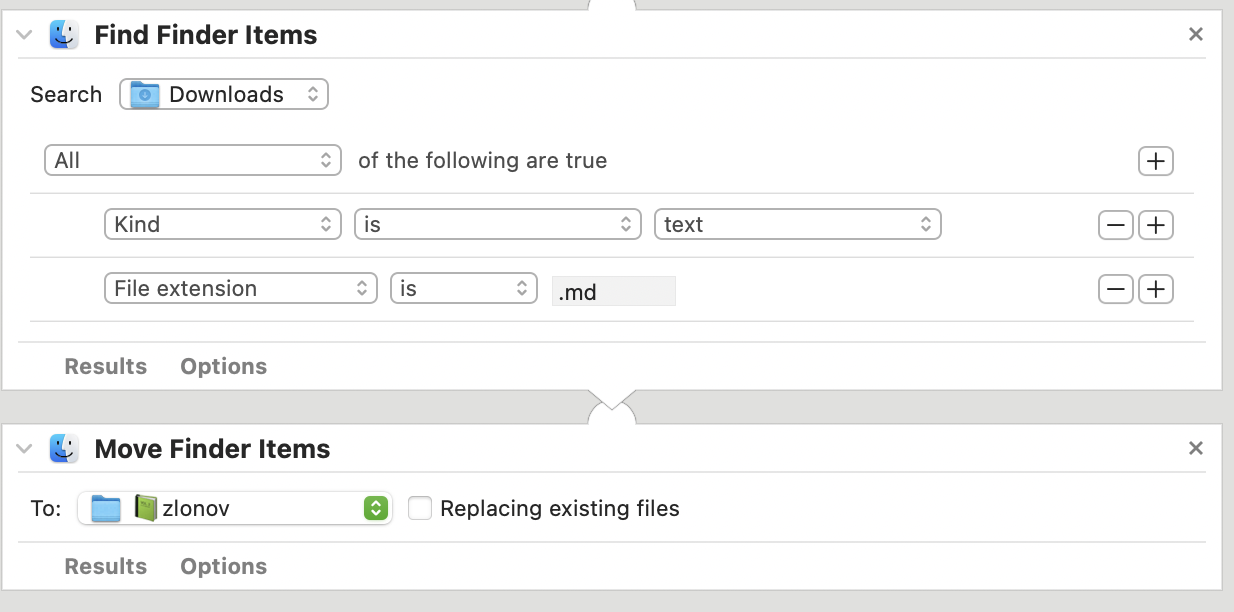This screenshot has height=612, width=1234.
Task: Add a rule after the Kind condition
Action: click(1156, 225)
